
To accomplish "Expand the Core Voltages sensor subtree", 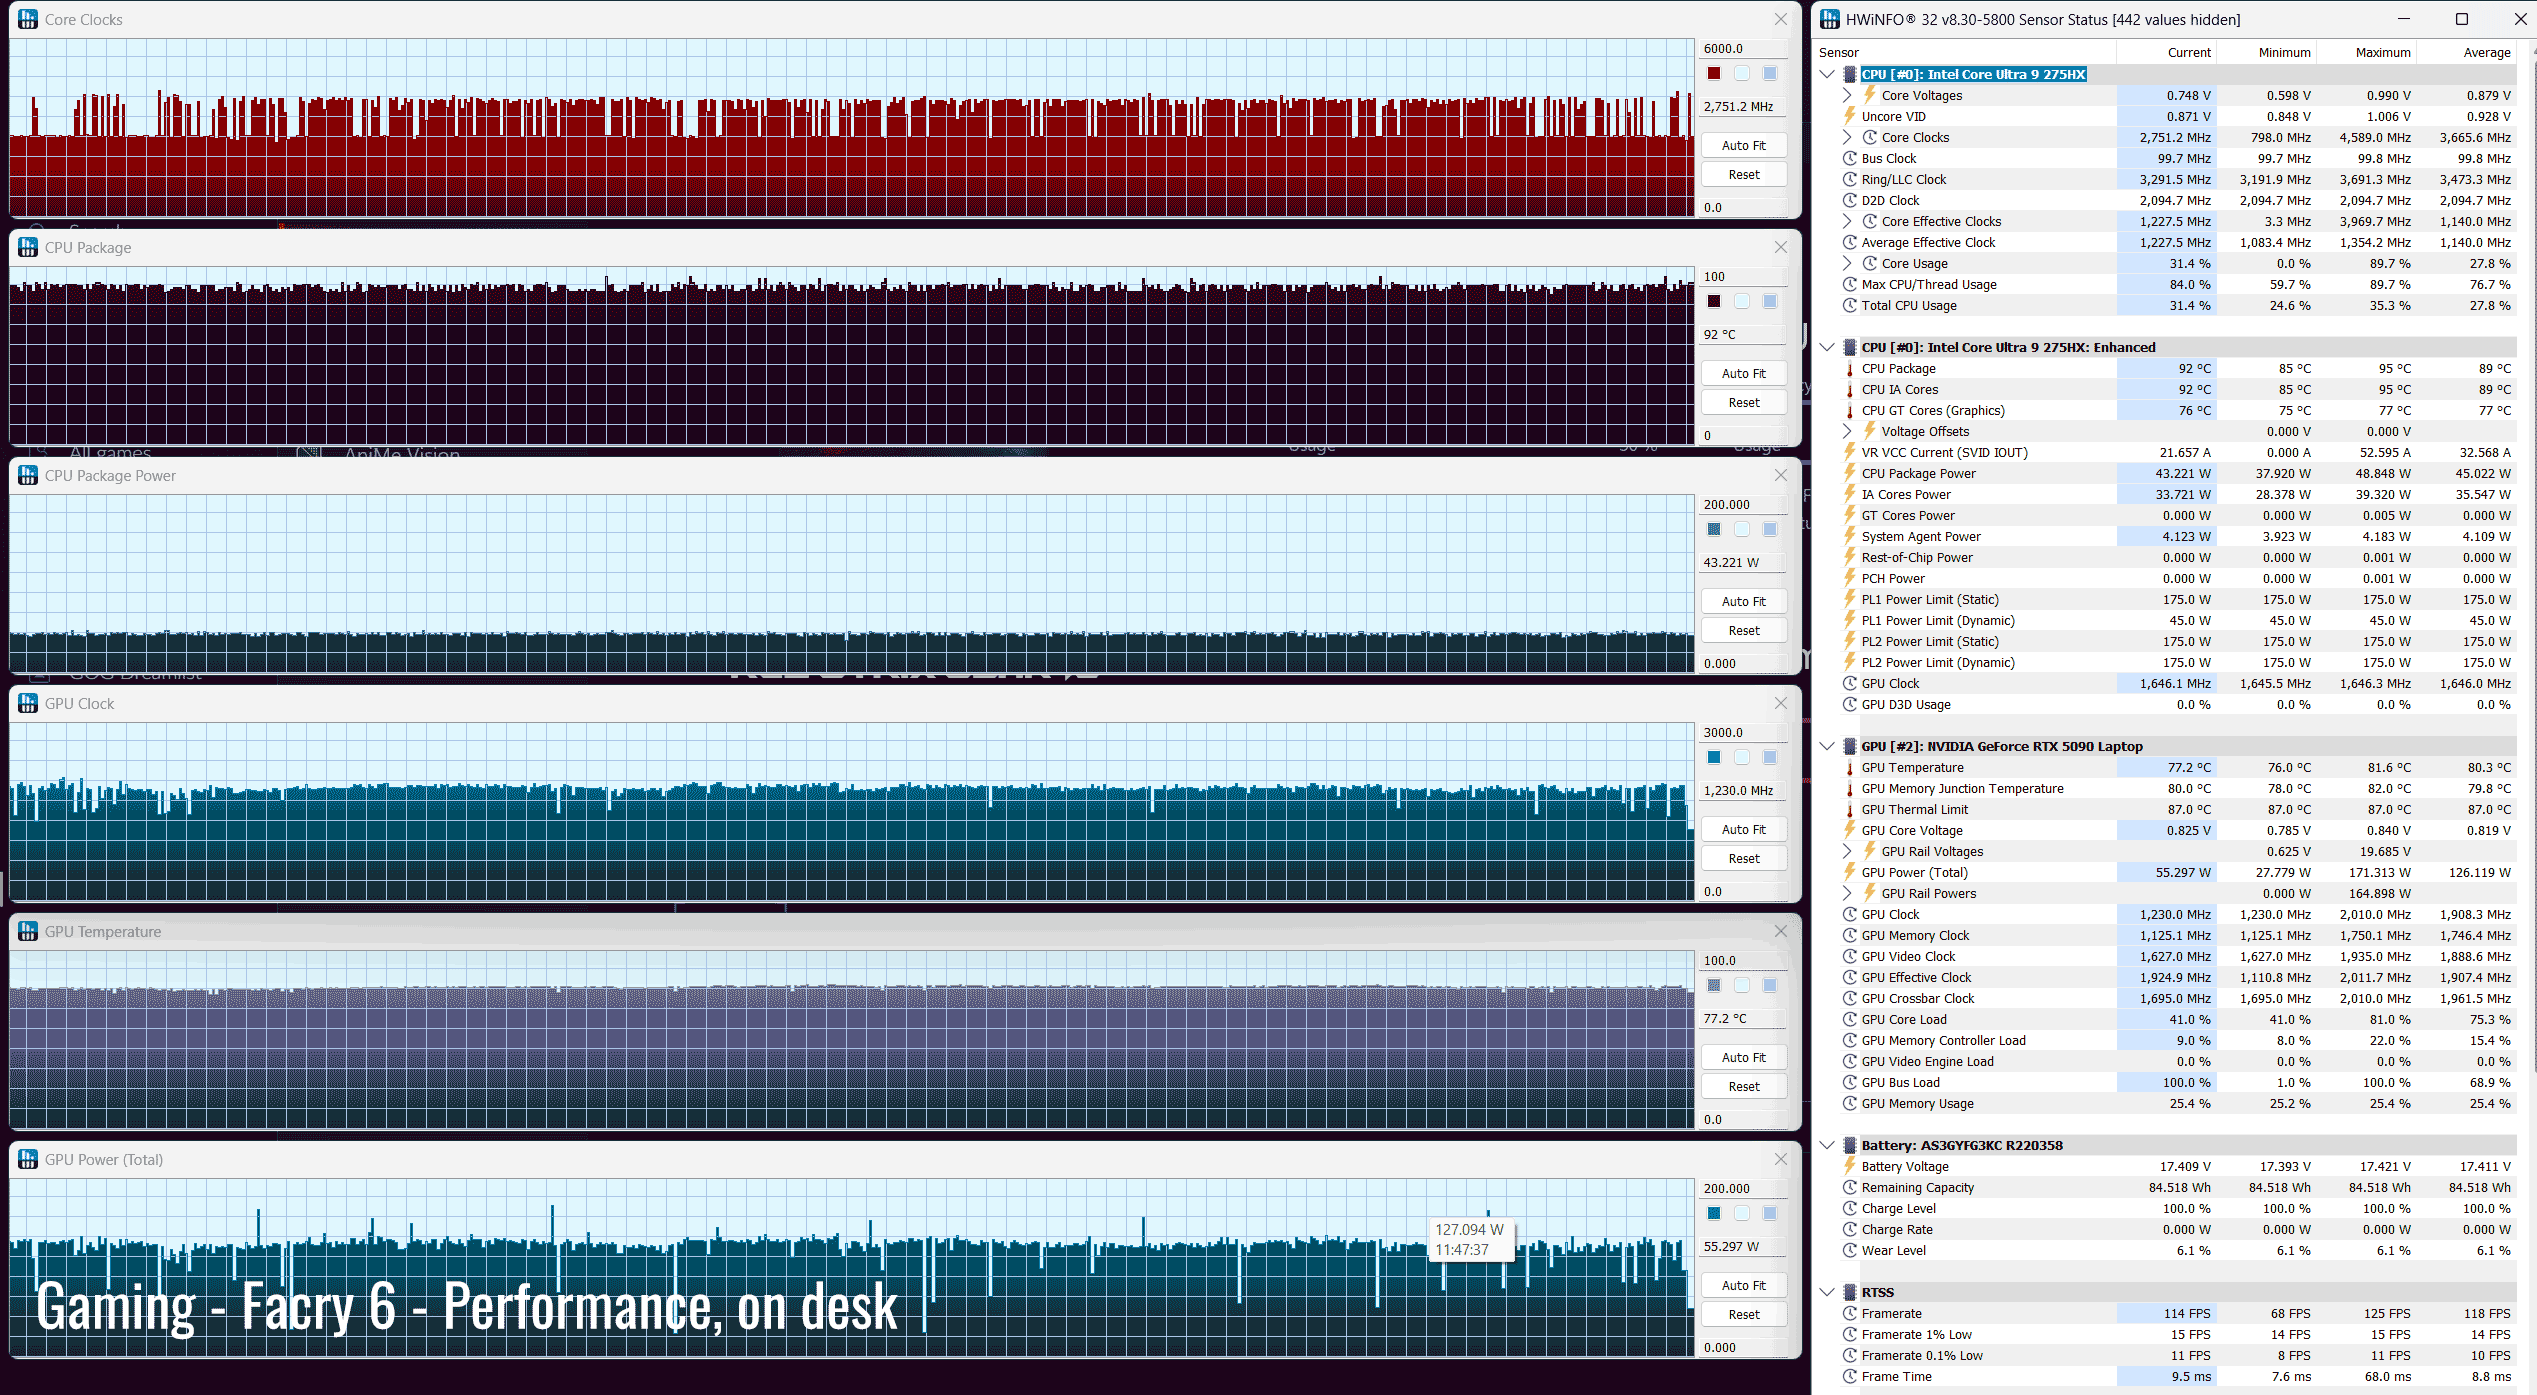I will [x=1847, y=96].
